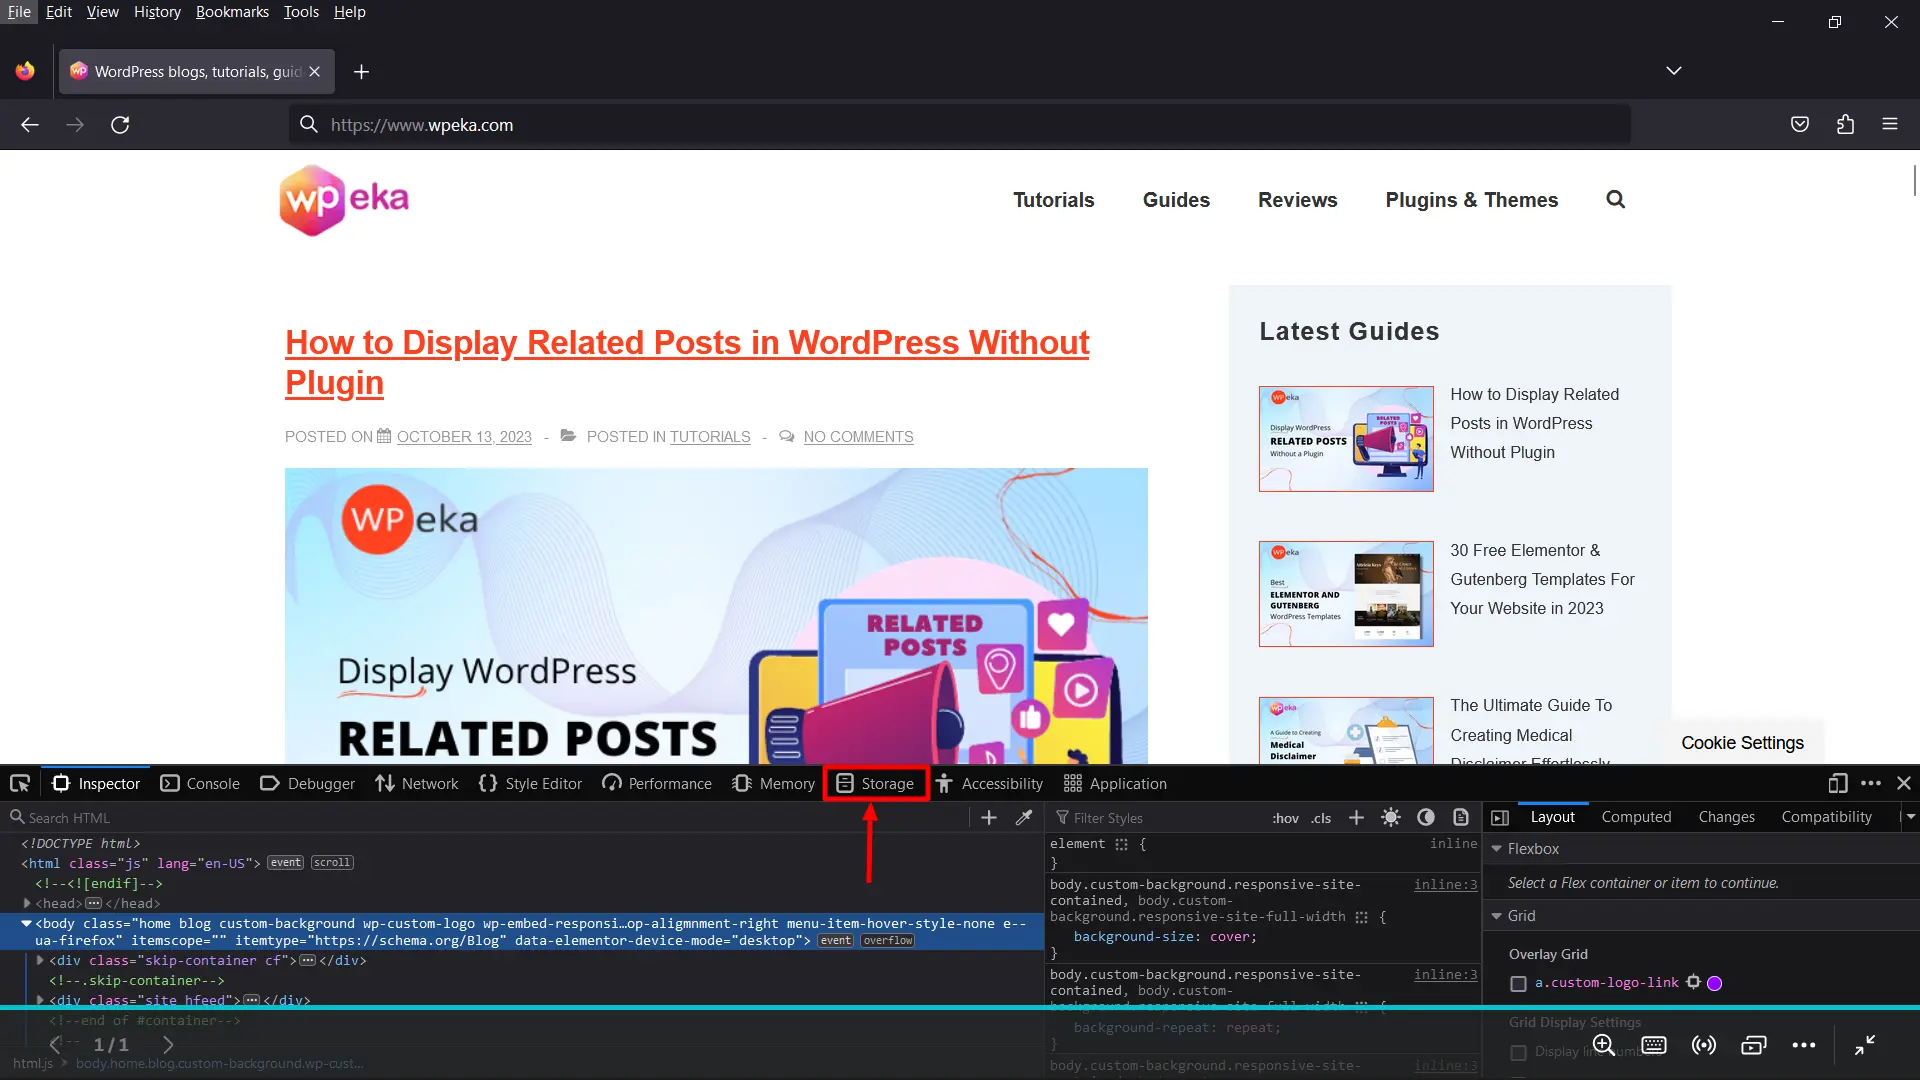The width and height of the screenshot is (1920, 1080).
Task: Open DevTools customize options menu
Action: 1871,783
